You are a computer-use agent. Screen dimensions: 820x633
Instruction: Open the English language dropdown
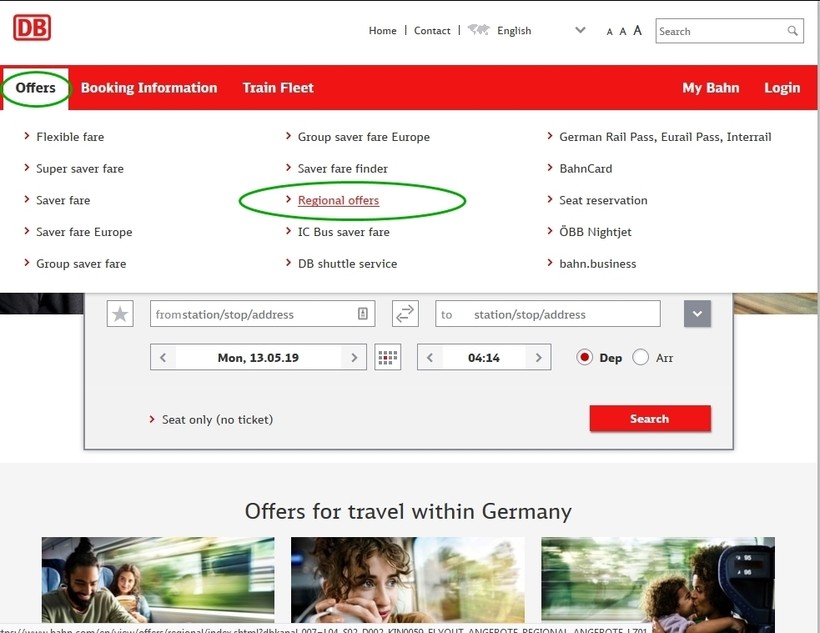pyautogui.click(x=580, y=30)
